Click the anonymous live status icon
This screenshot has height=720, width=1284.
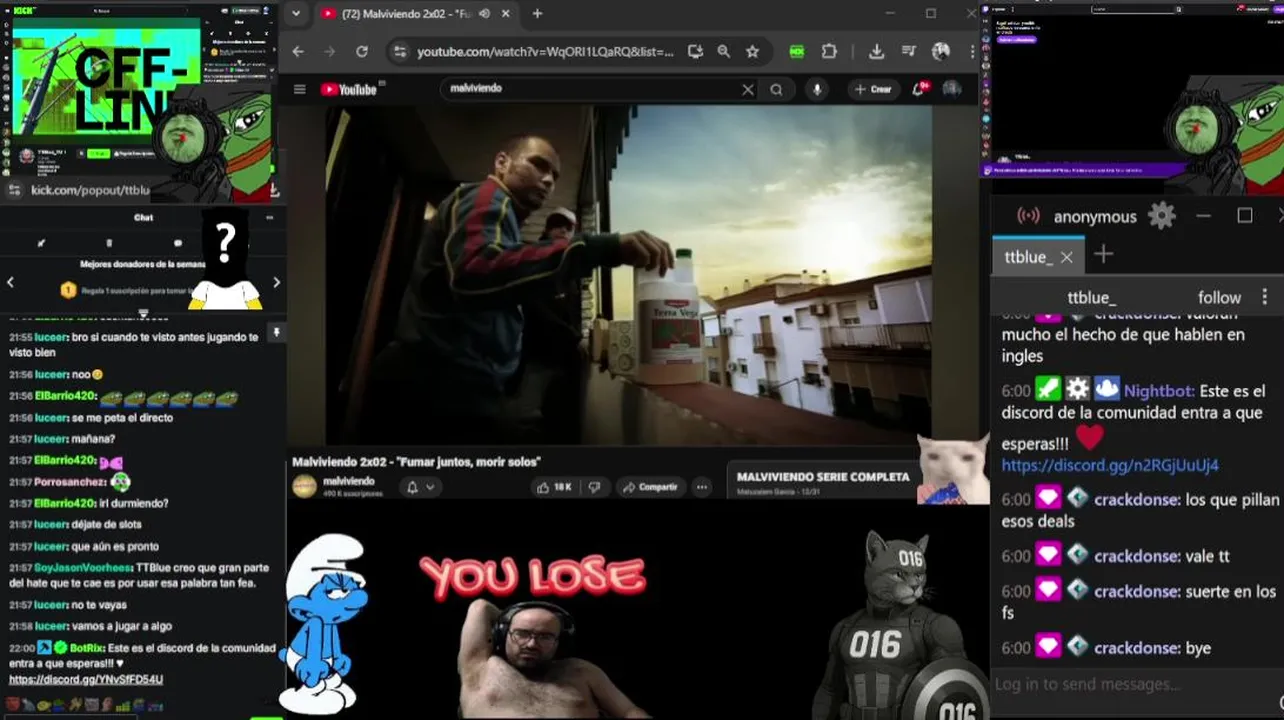(x=1028, y=216)
